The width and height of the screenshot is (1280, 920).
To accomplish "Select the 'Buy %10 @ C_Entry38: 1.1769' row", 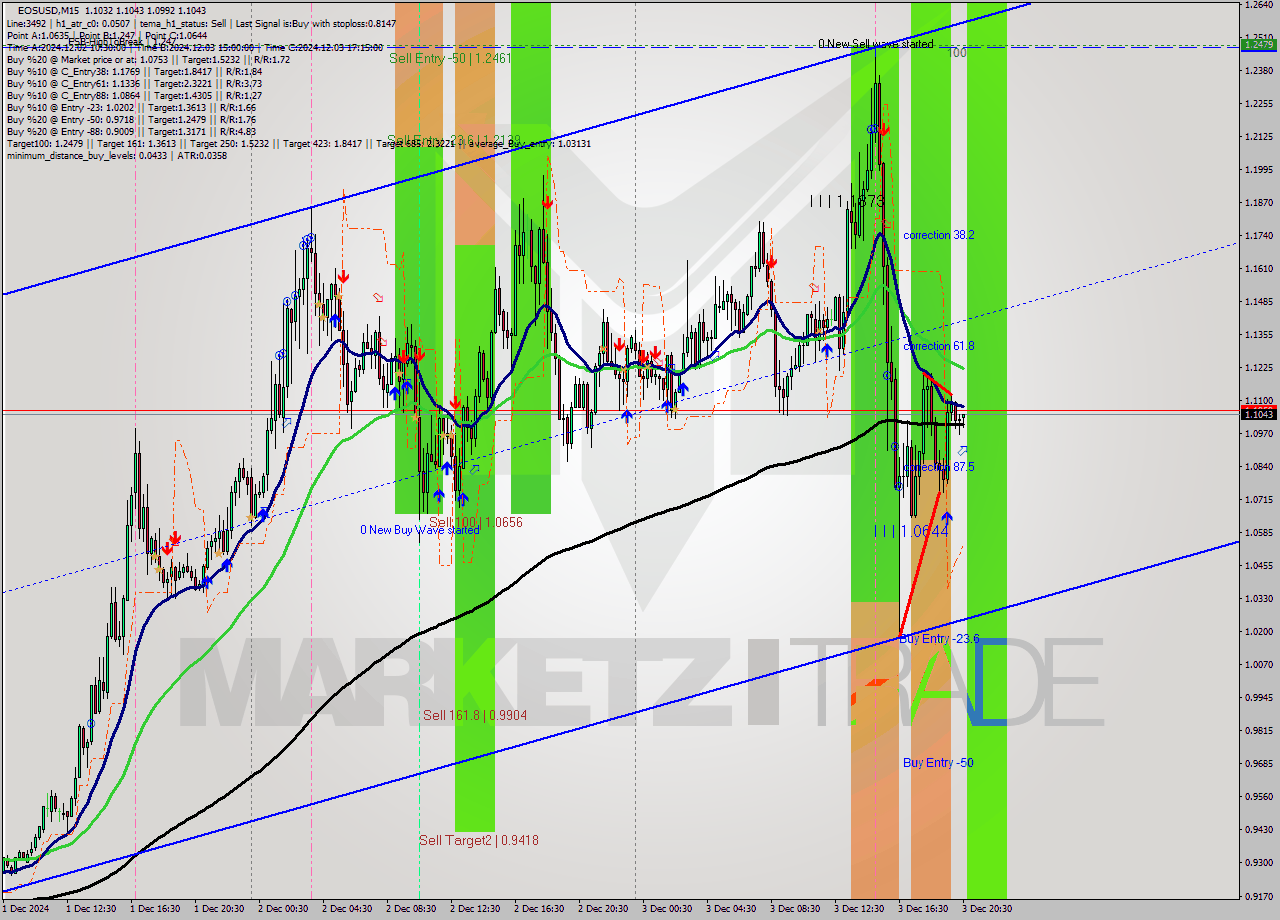I will [x=134, y=71].
